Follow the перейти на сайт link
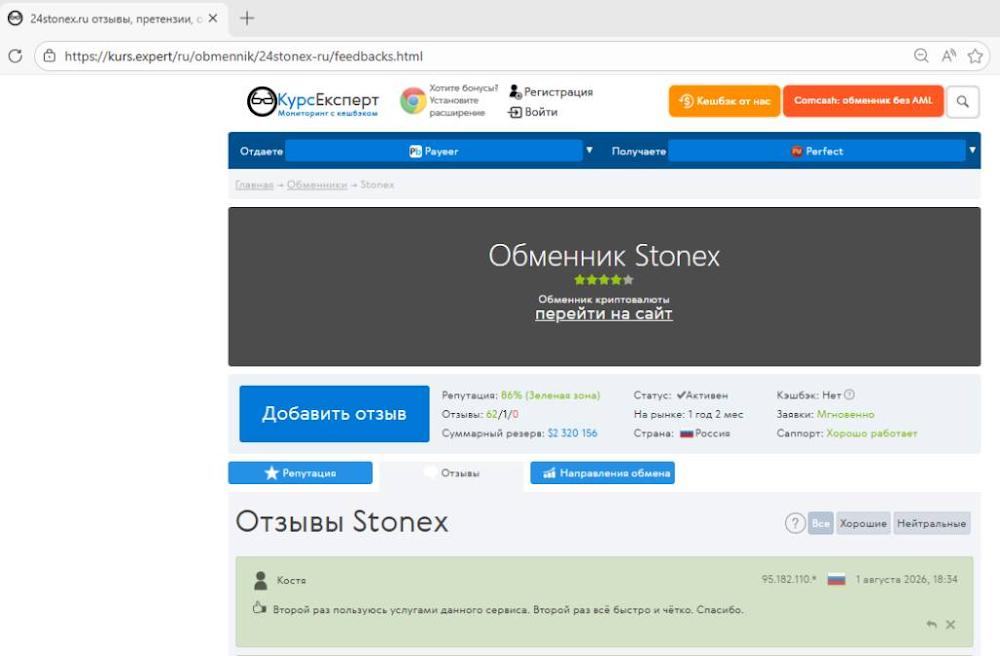This screenshot has height=656, width=1000. coord(603,314)
